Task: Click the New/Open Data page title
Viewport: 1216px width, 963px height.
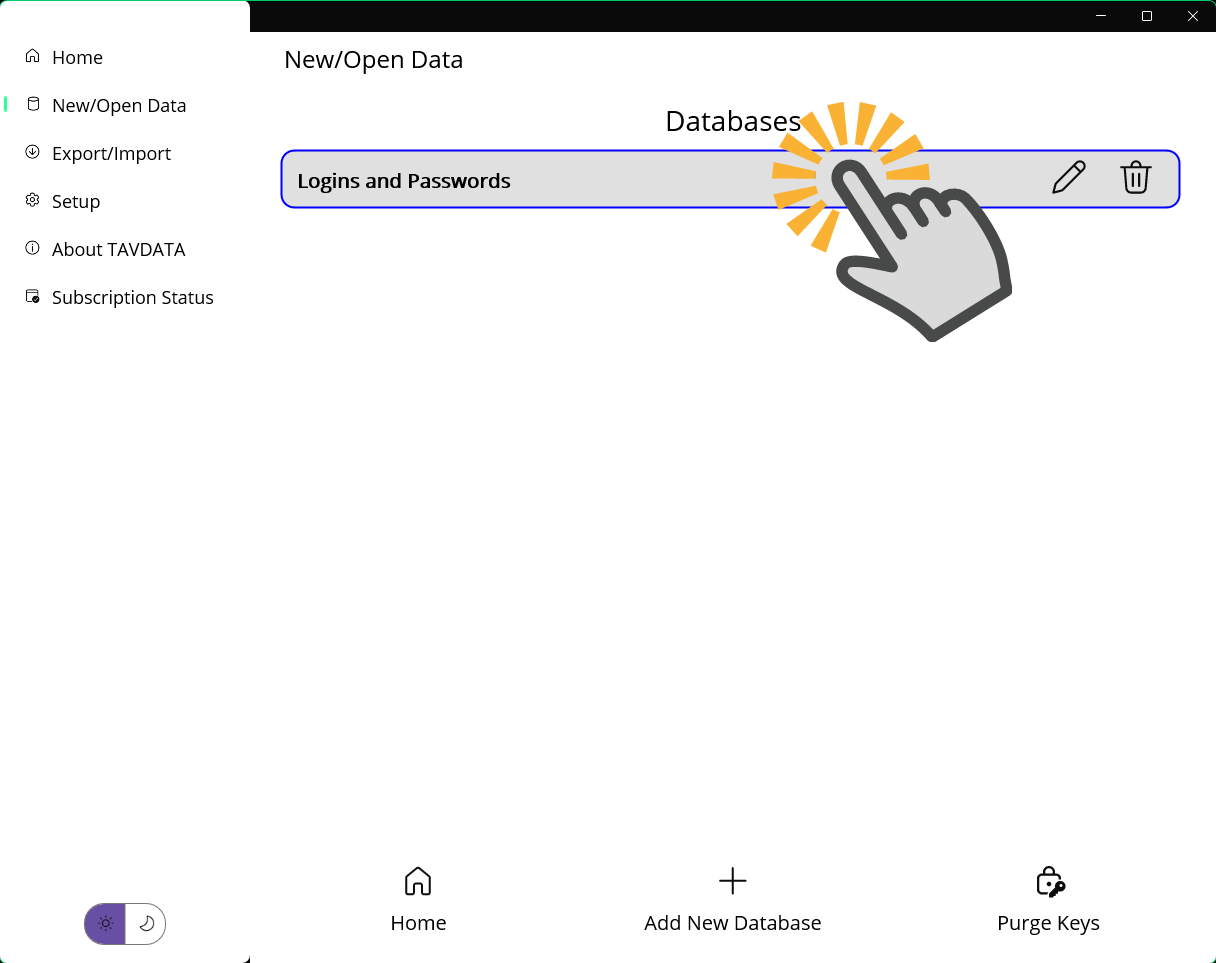Action: coord(373,60)
